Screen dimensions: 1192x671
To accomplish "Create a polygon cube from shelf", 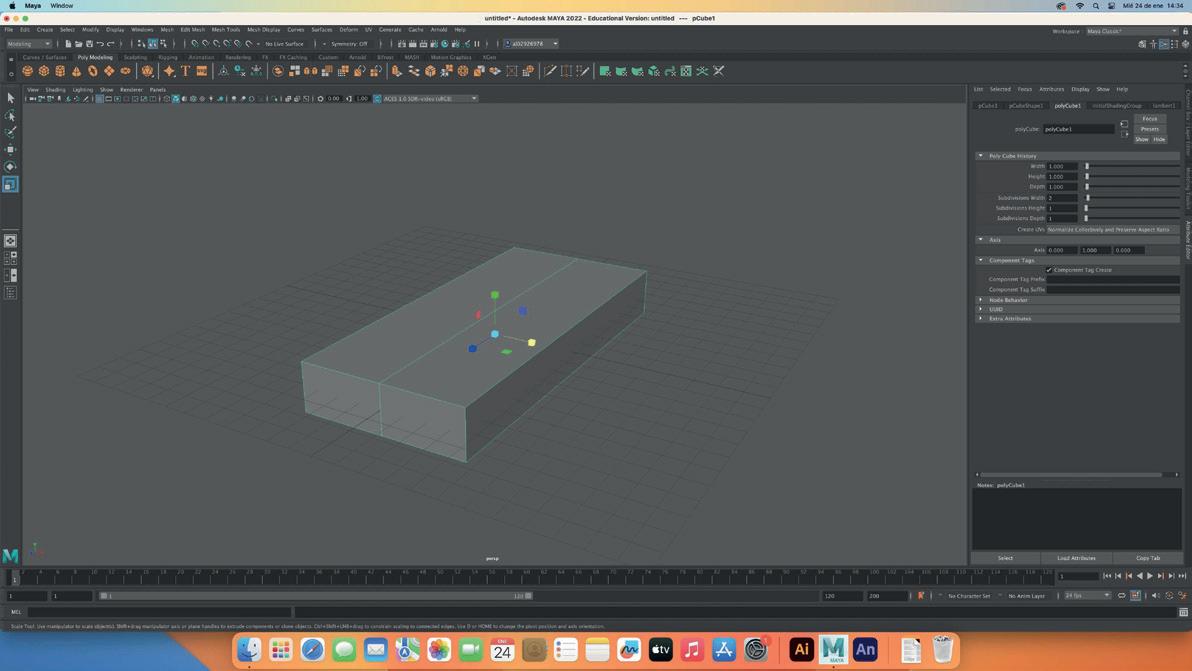I will 44,71.
